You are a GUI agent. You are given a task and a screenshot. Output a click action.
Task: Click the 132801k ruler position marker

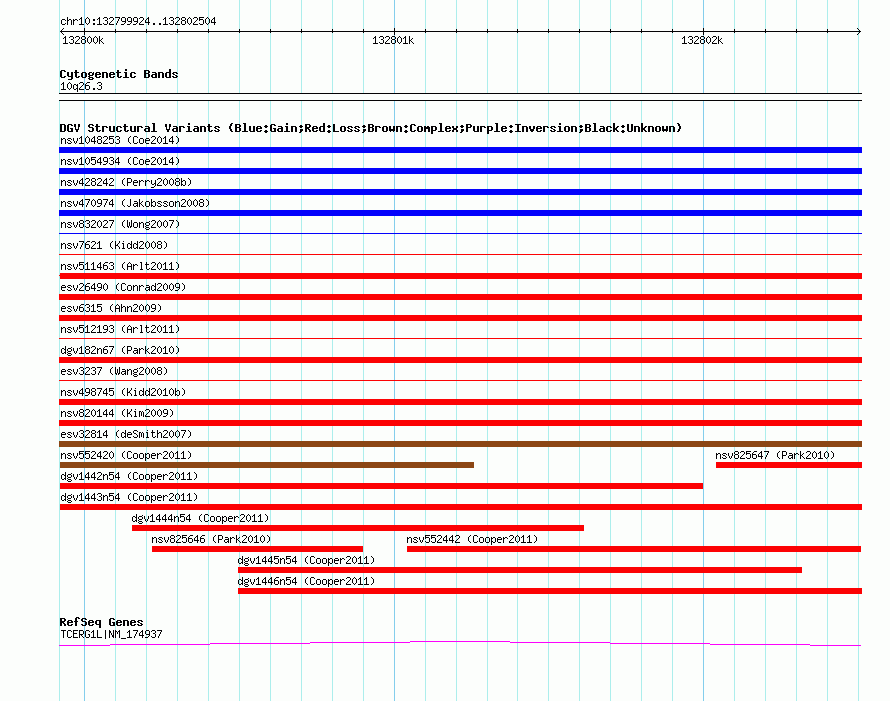(x=393, y=40)
